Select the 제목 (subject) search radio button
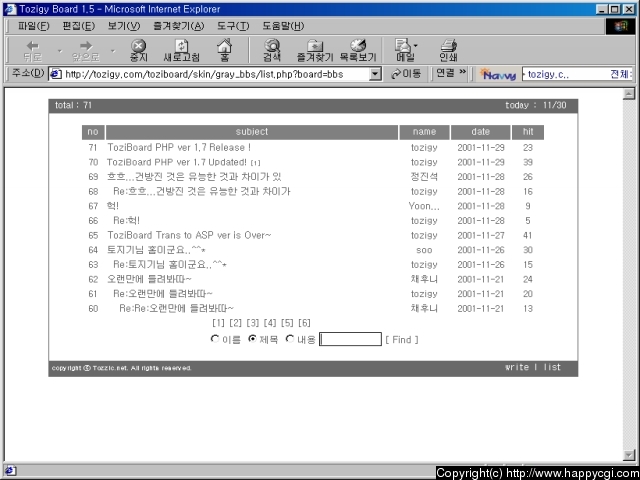The image size is (640, 480). coord(252,339)
